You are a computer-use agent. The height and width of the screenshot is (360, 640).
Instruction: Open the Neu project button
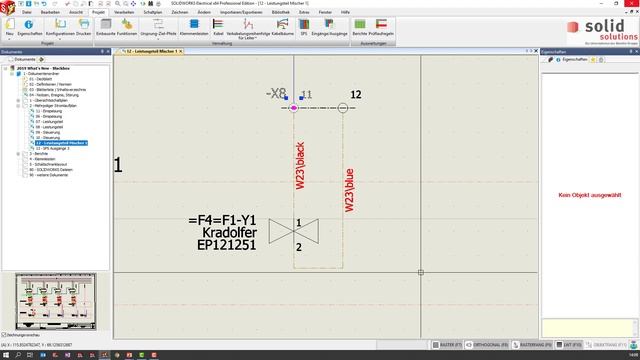tap(9, 27)
